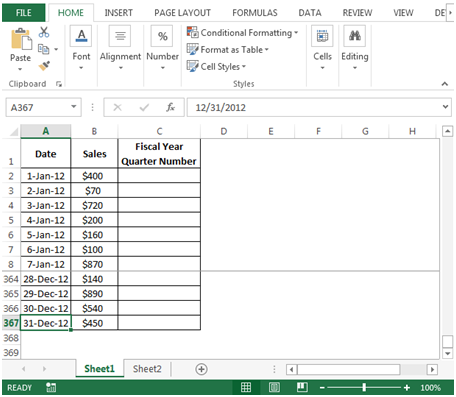Click the Copy icon
456x397 pixels.
click(x=44, y=49)
